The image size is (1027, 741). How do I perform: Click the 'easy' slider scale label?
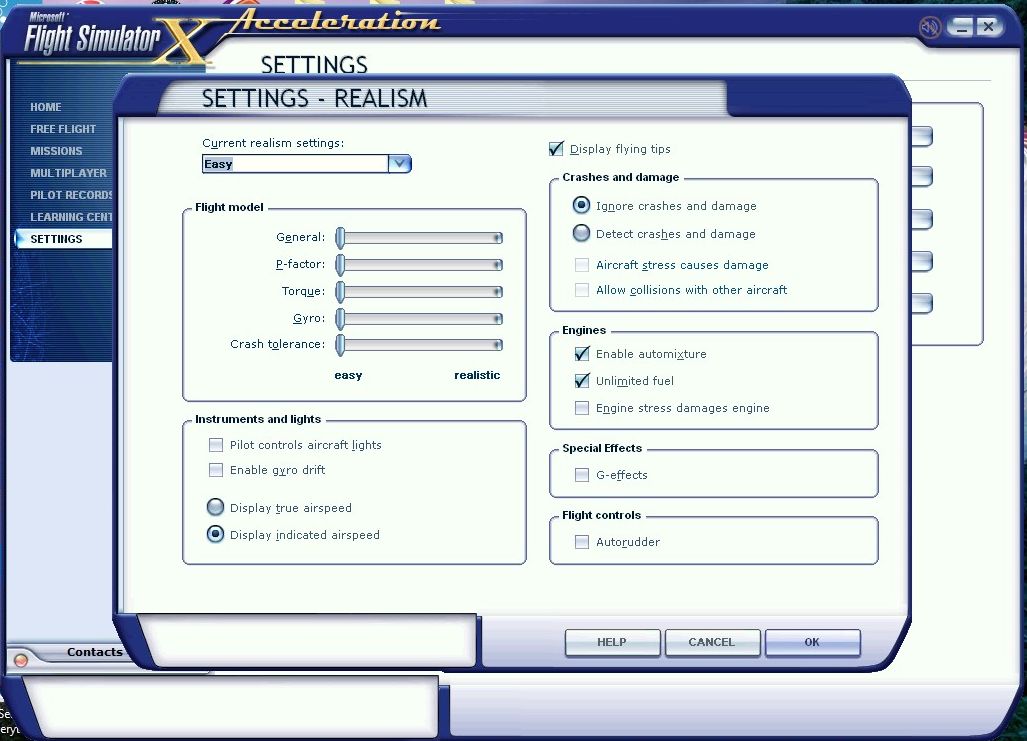pos(348,375)
